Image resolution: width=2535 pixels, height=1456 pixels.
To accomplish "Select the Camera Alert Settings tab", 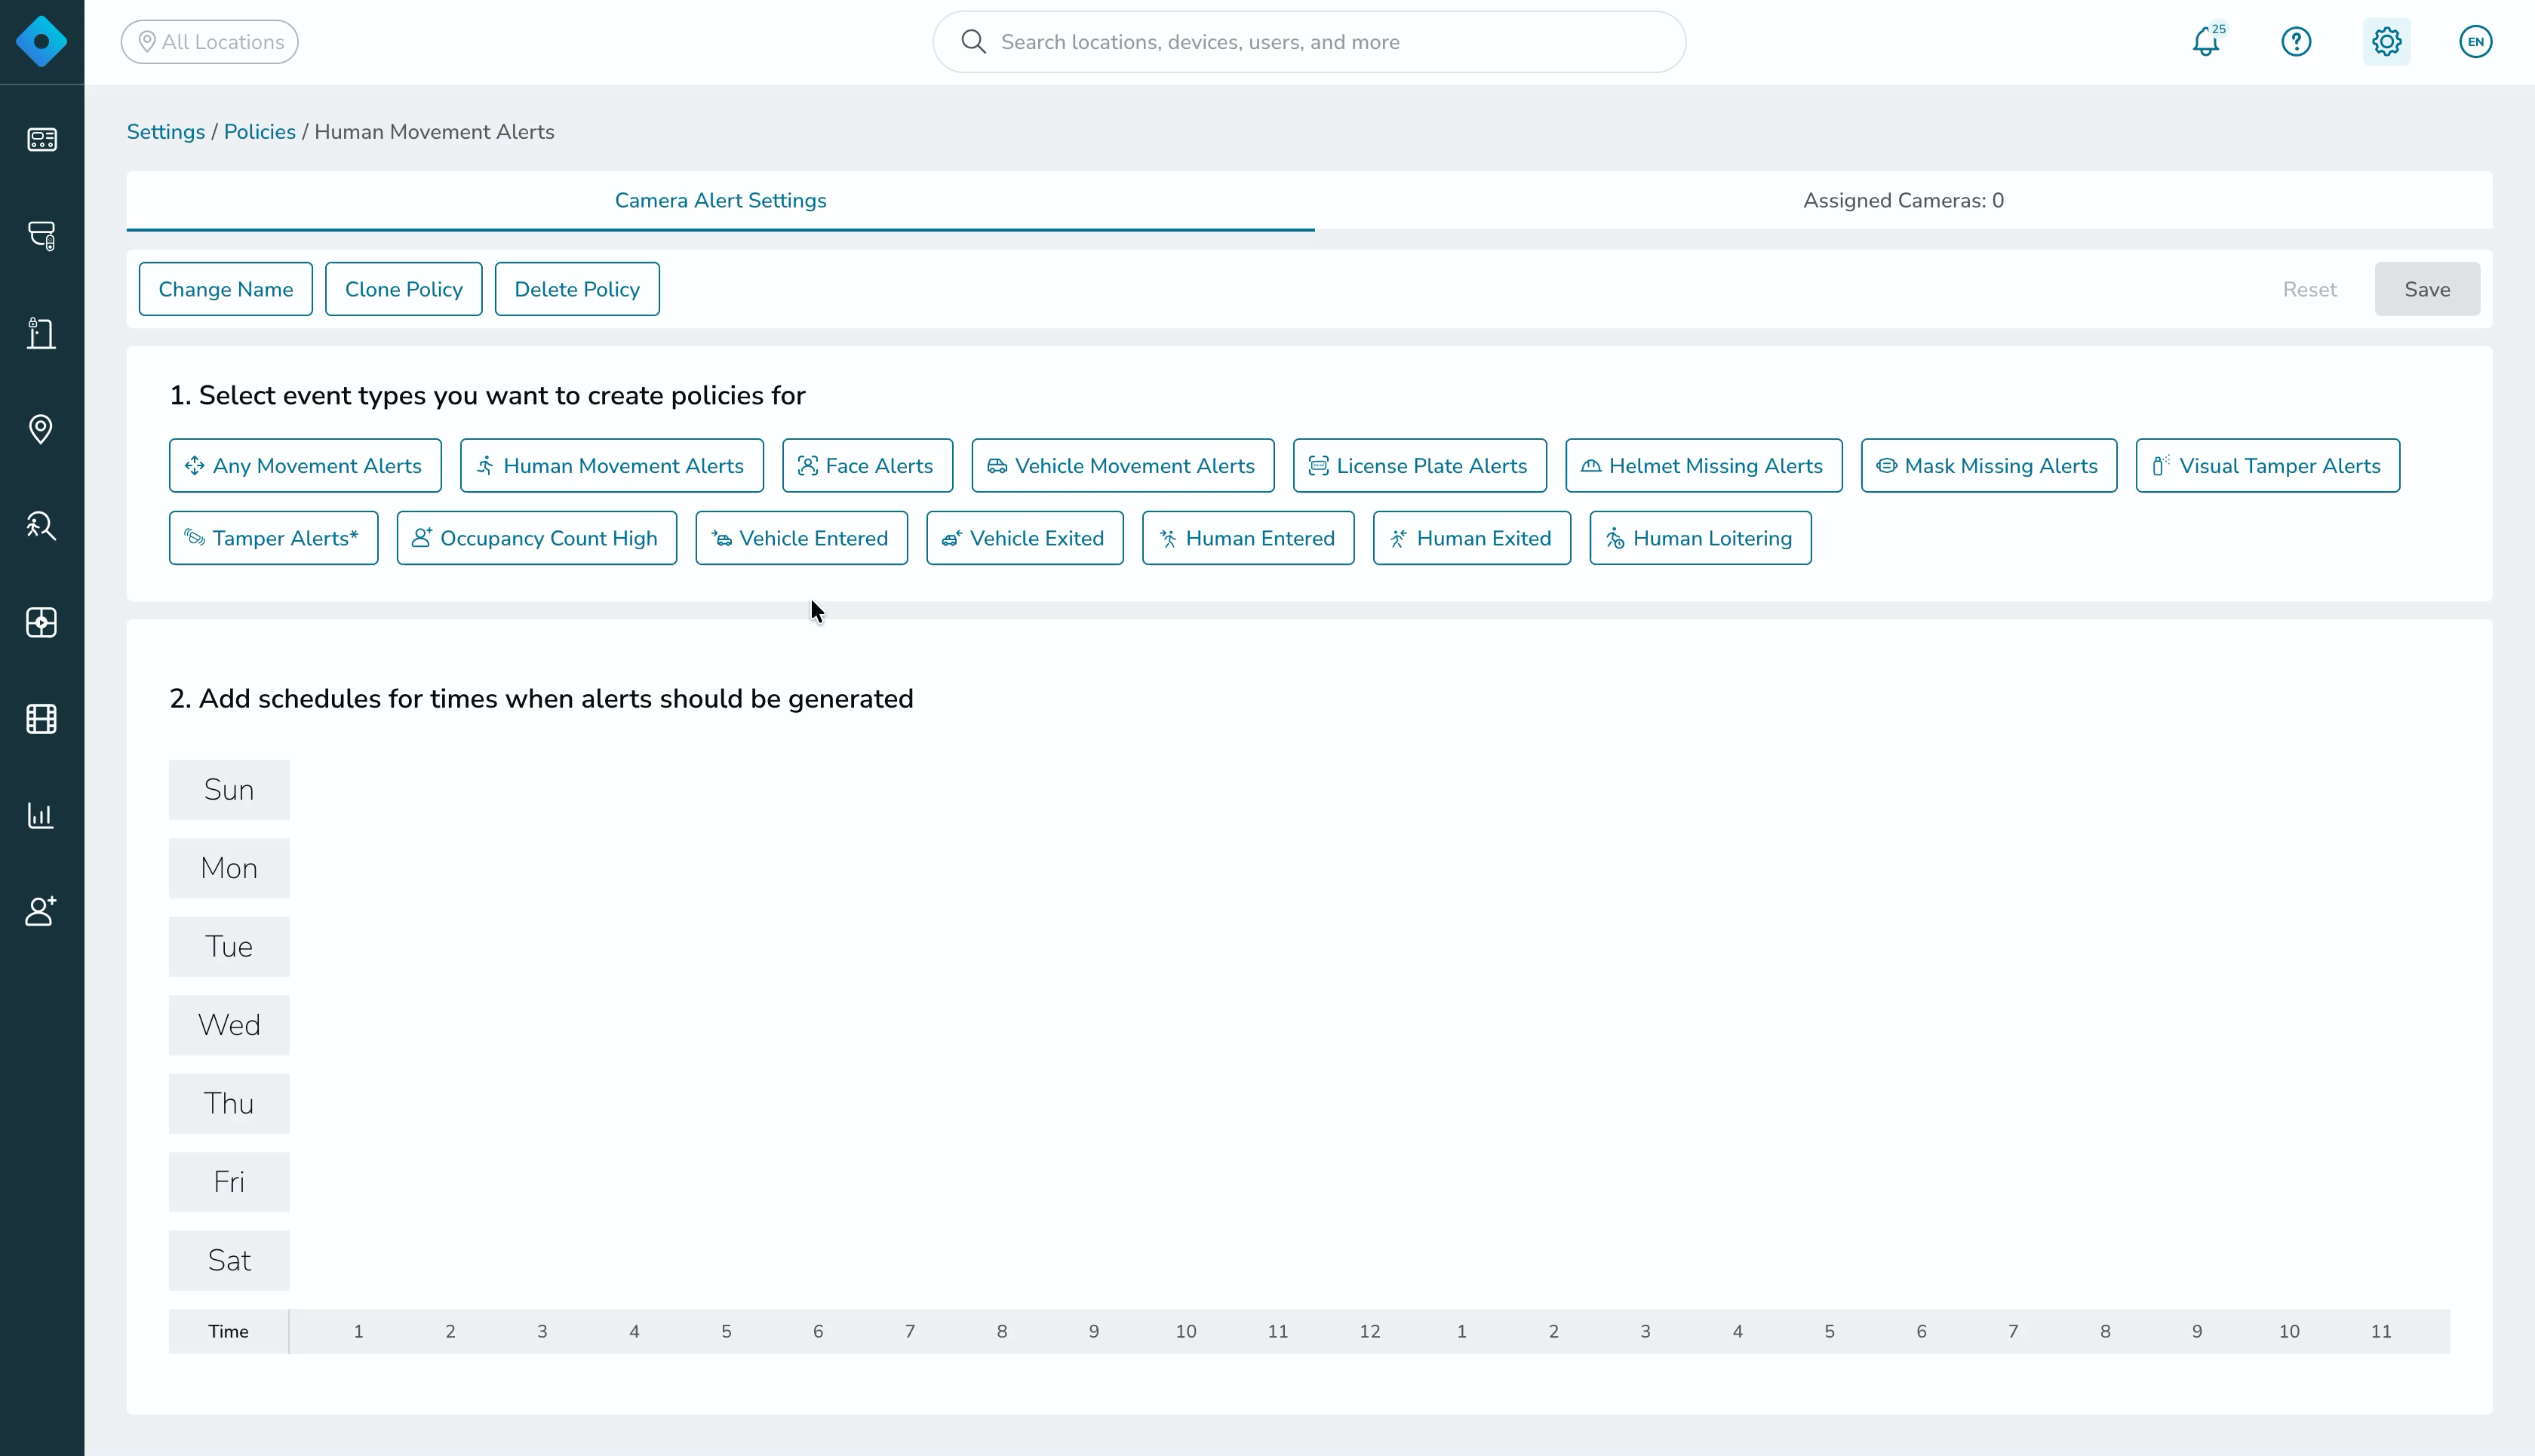I will pos(720,200).
